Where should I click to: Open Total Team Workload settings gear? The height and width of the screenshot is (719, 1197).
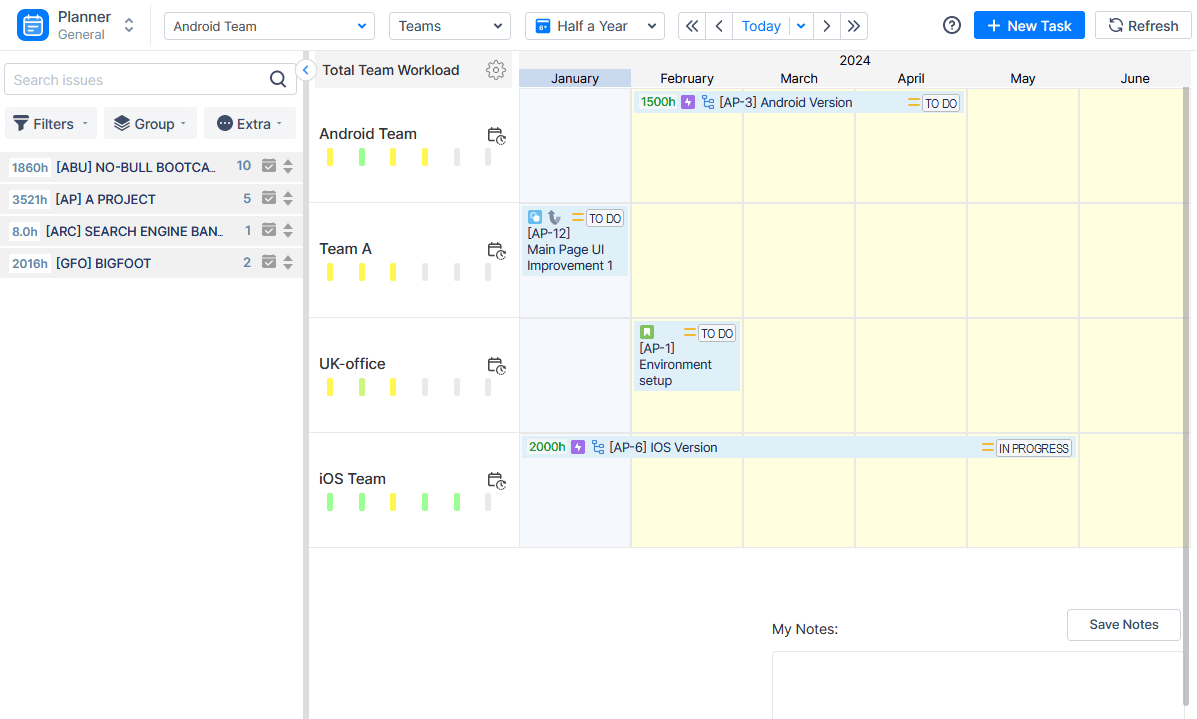[x=496, y=70]
